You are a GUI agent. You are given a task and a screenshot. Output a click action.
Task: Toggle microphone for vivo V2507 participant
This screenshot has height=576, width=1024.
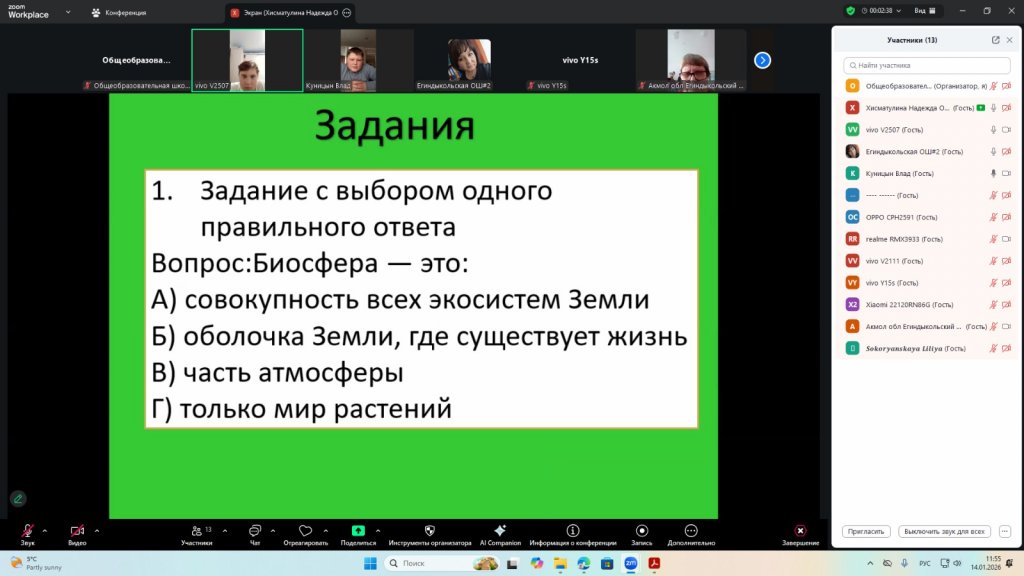pyautogui.click(x=993, y=129)
